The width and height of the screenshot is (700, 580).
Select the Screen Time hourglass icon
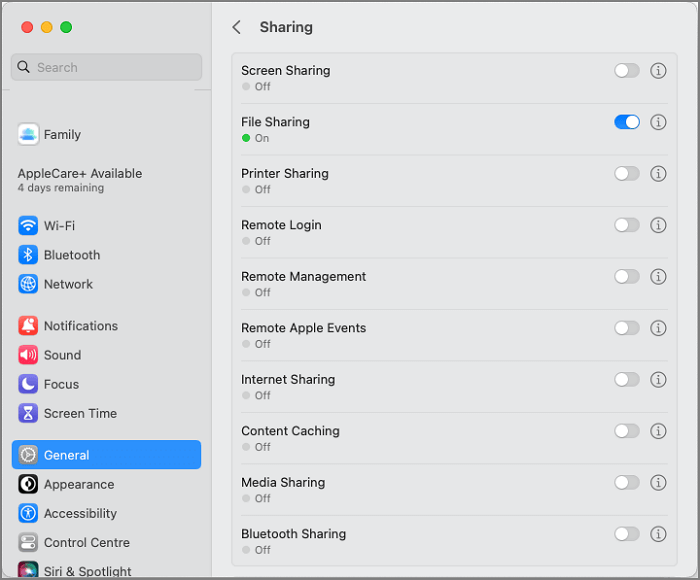[28, 413]
